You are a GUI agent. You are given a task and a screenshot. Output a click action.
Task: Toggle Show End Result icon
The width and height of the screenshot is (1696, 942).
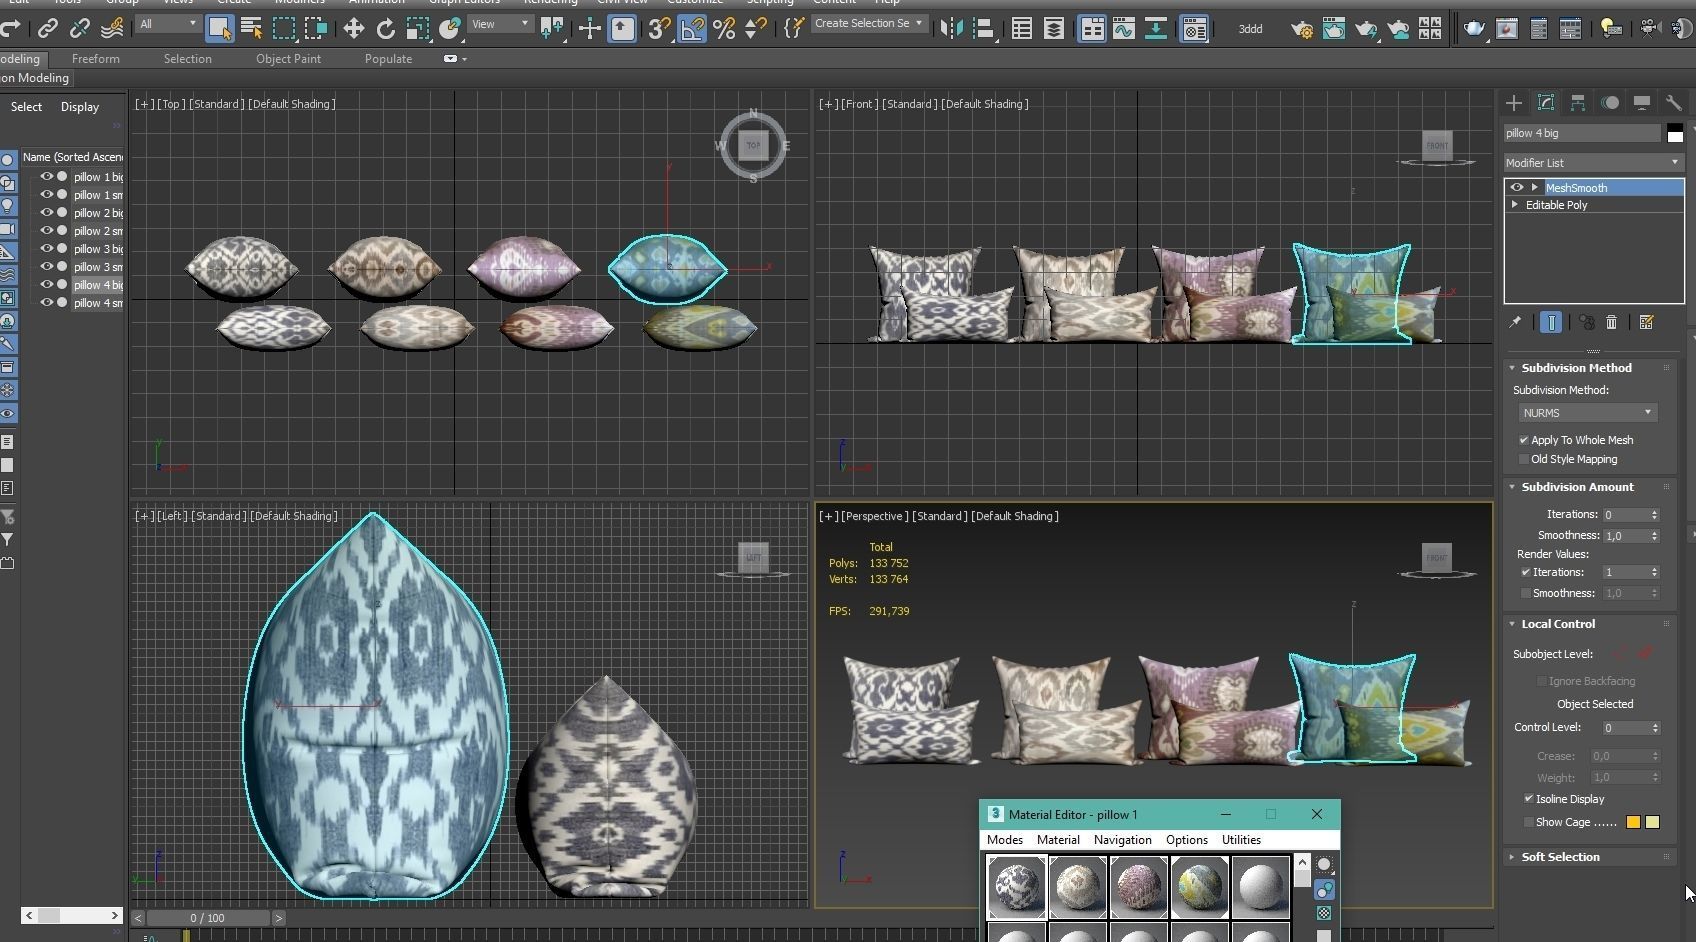click(x=1551, y=322)
